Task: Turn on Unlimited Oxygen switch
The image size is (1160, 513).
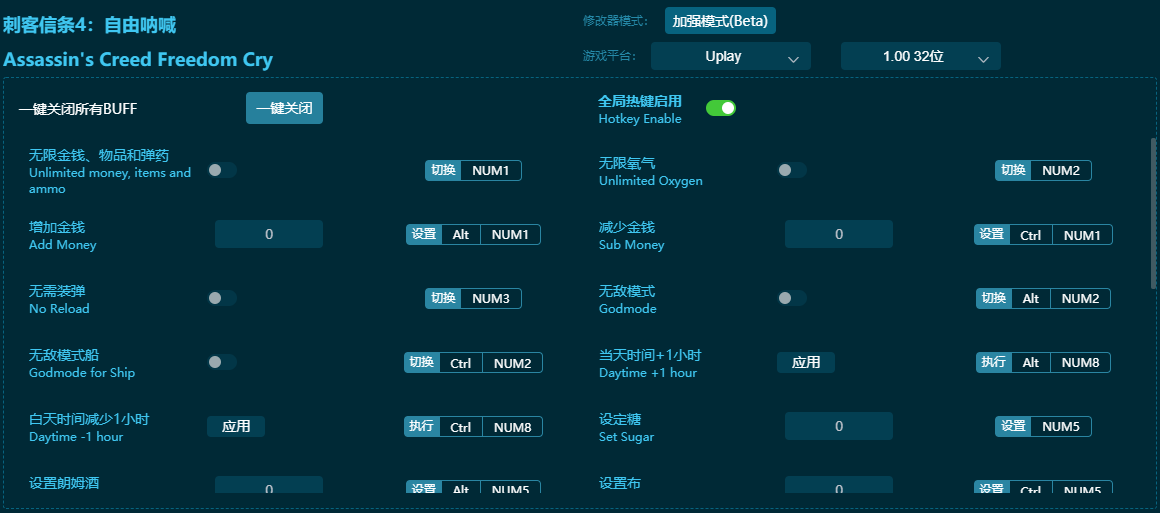Action: [792, 170]
